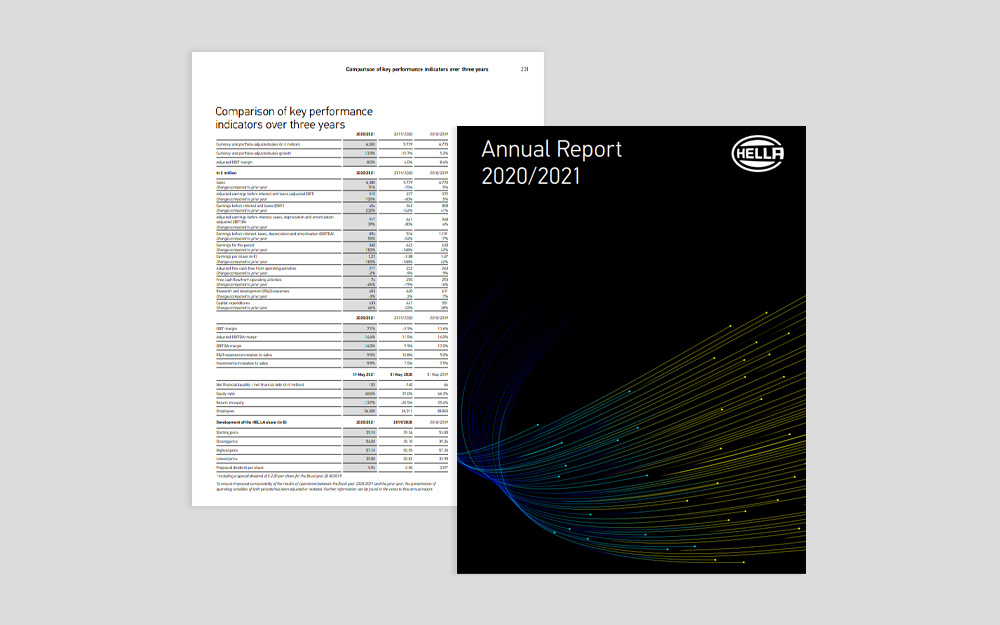Viewport: 1000px width, 625px height.
Task: Click the HELLA logo on the cover
Action: (759, 154)
